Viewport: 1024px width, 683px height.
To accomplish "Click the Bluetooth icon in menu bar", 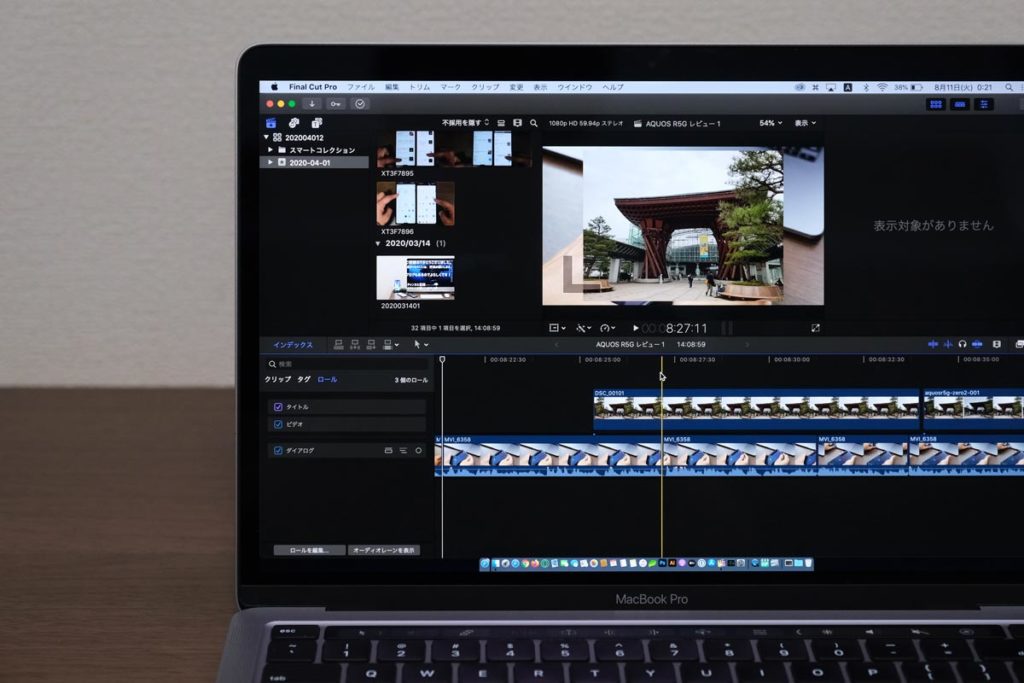I will tap(866, 87).
